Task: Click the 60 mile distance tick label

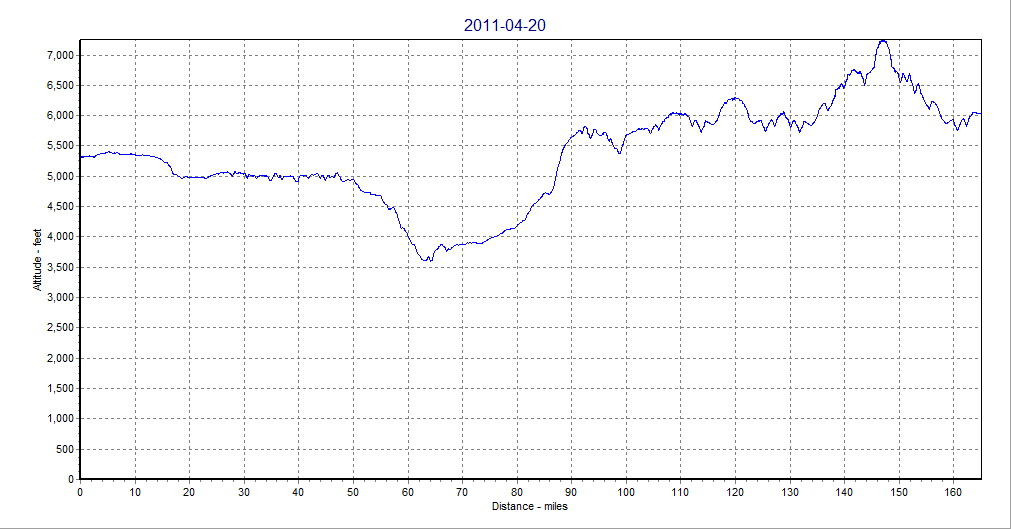Action: 407,492
